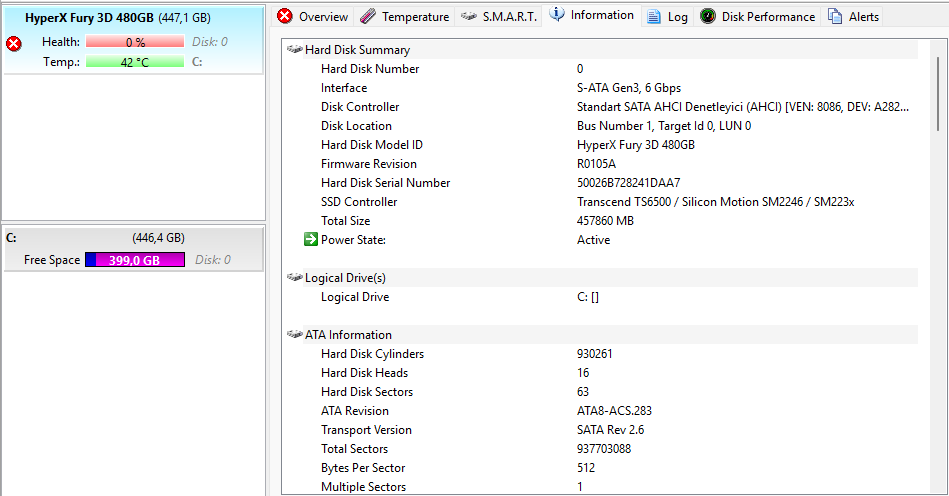Click ATA Revision value ATA8-ACS.283
Viewport: 949px width, 496px height.
pyautogui.click(x=614, y=411)
